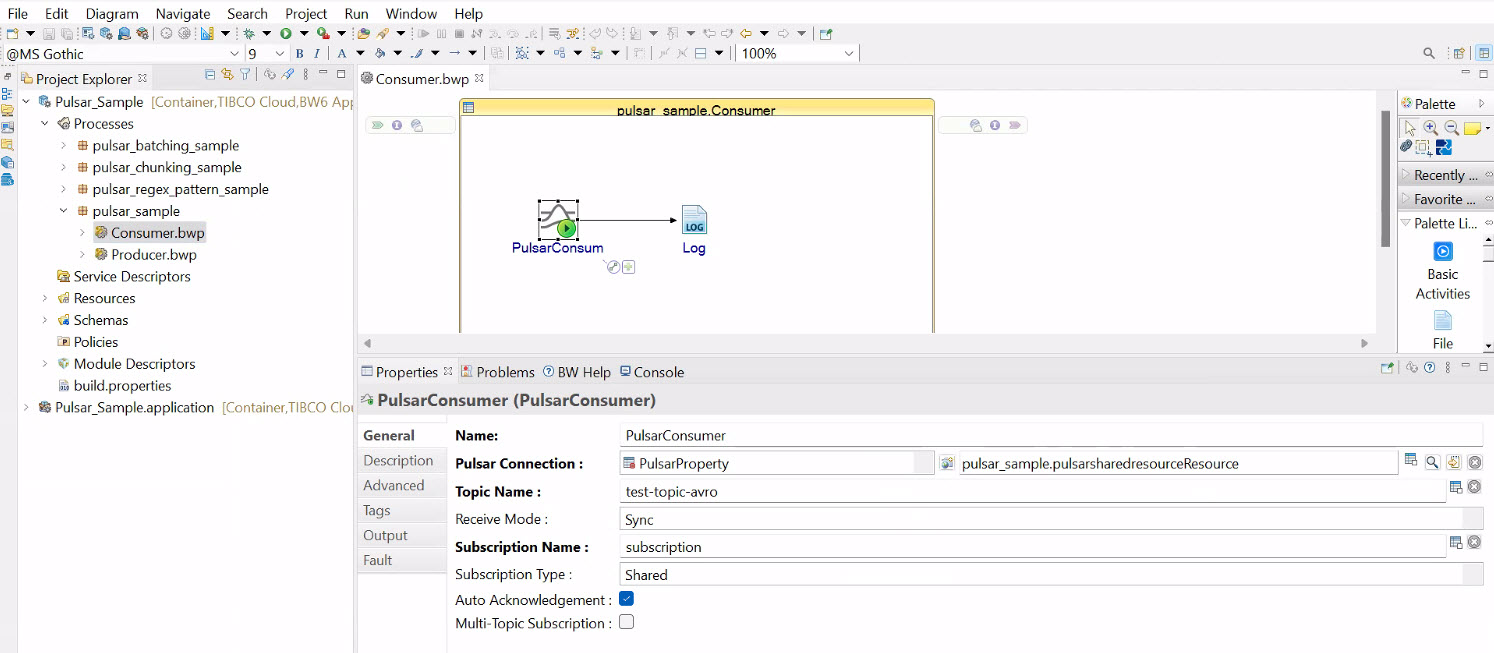Click the PulsarConsumer activity icon on canvas
This screenshot has height=653, width=1494.
coord(557,219)
